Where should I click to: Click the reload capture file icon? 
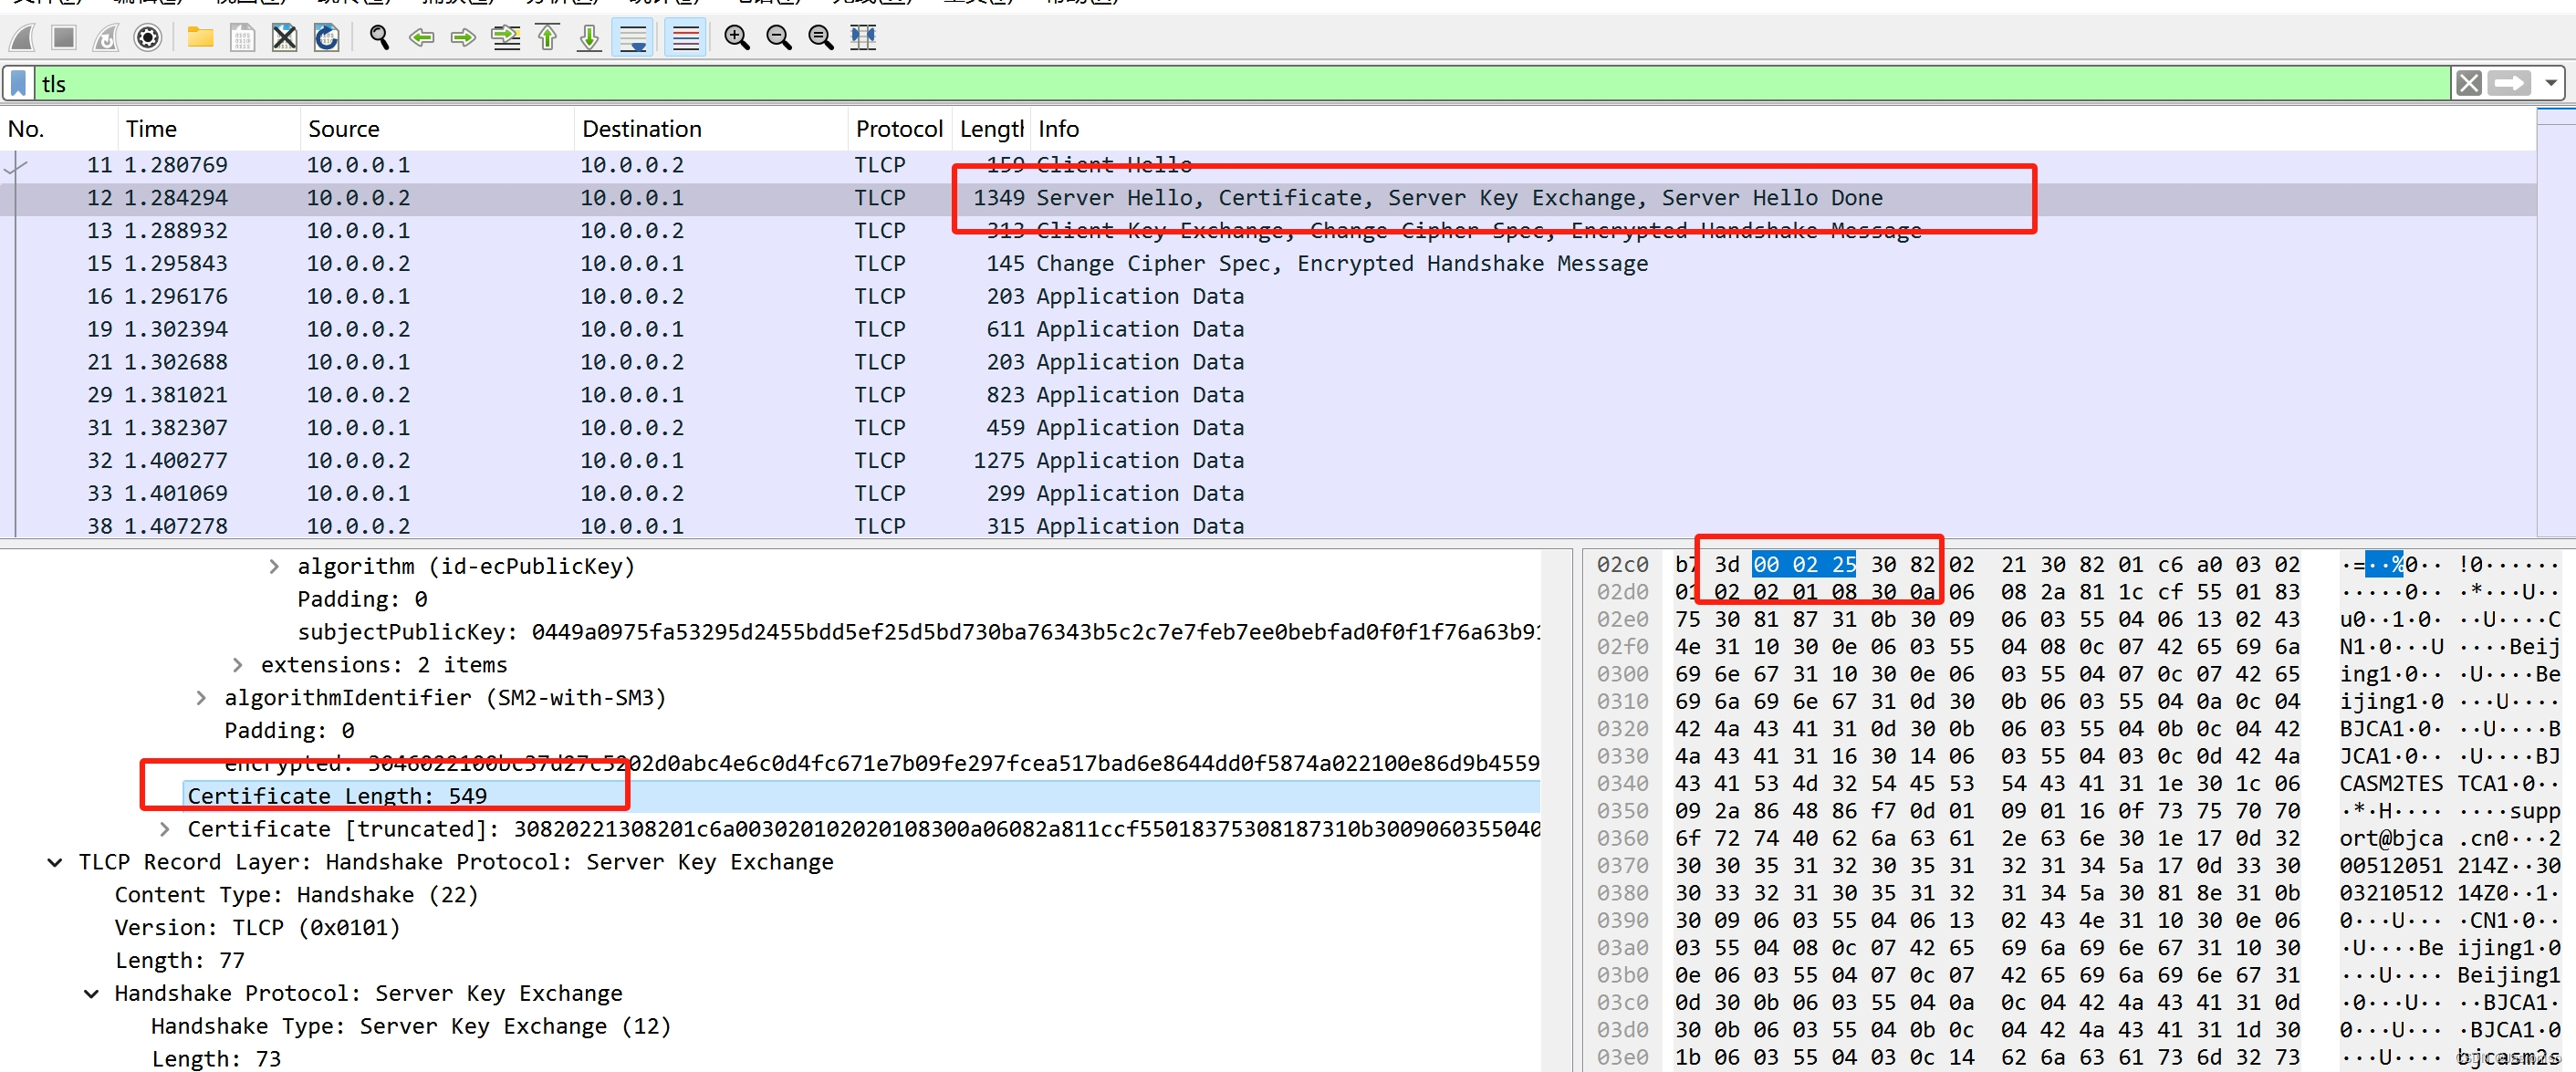click(326, 38)
